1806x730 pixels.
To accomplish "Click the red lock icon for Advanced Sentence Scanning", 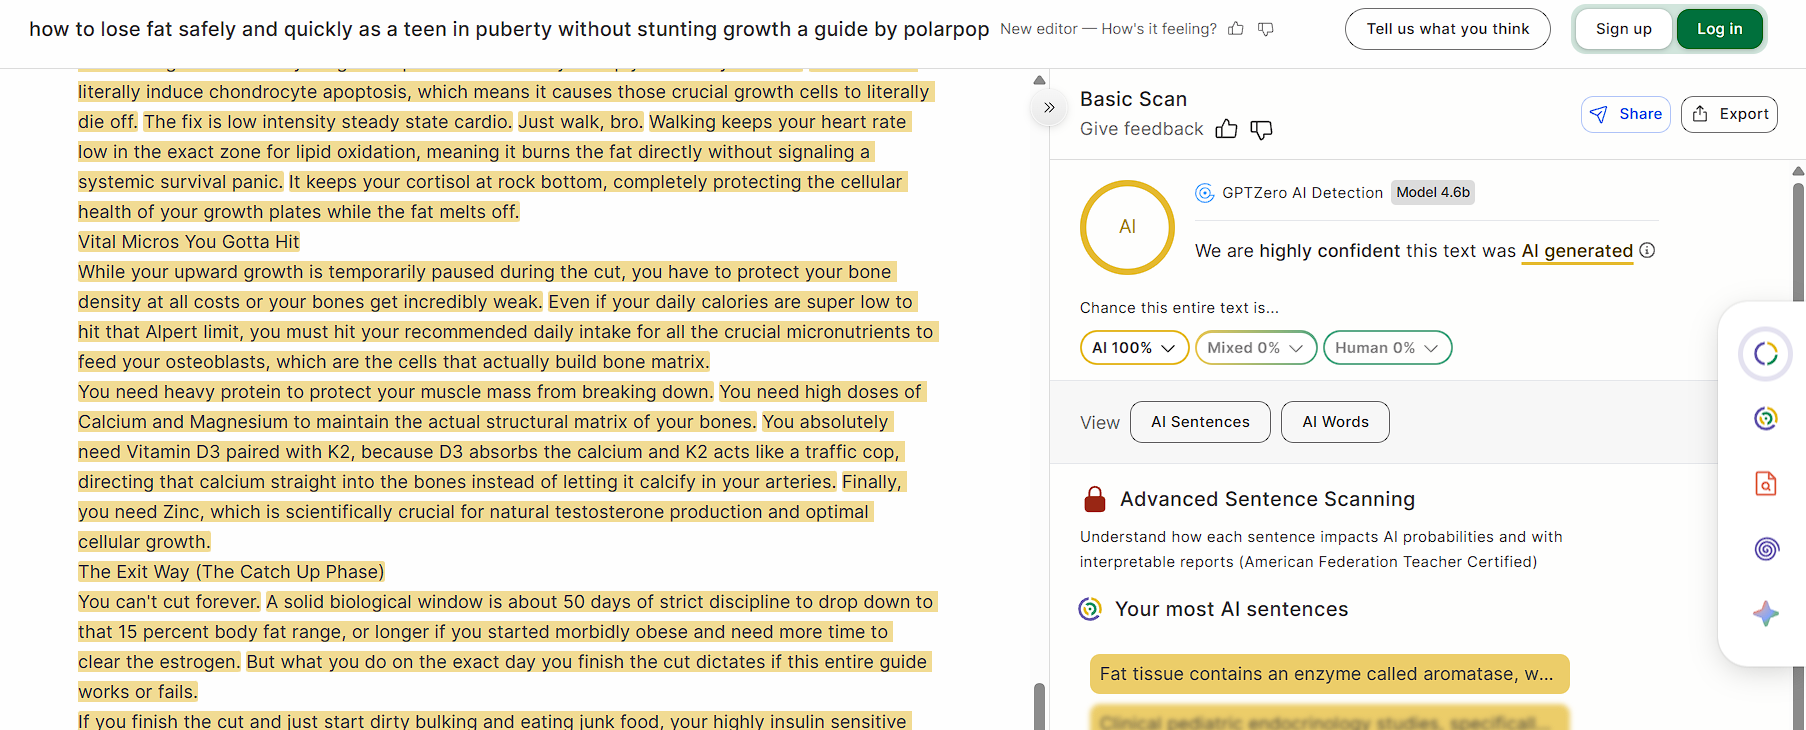I will pyautogui.click(x=1095, y=498).
